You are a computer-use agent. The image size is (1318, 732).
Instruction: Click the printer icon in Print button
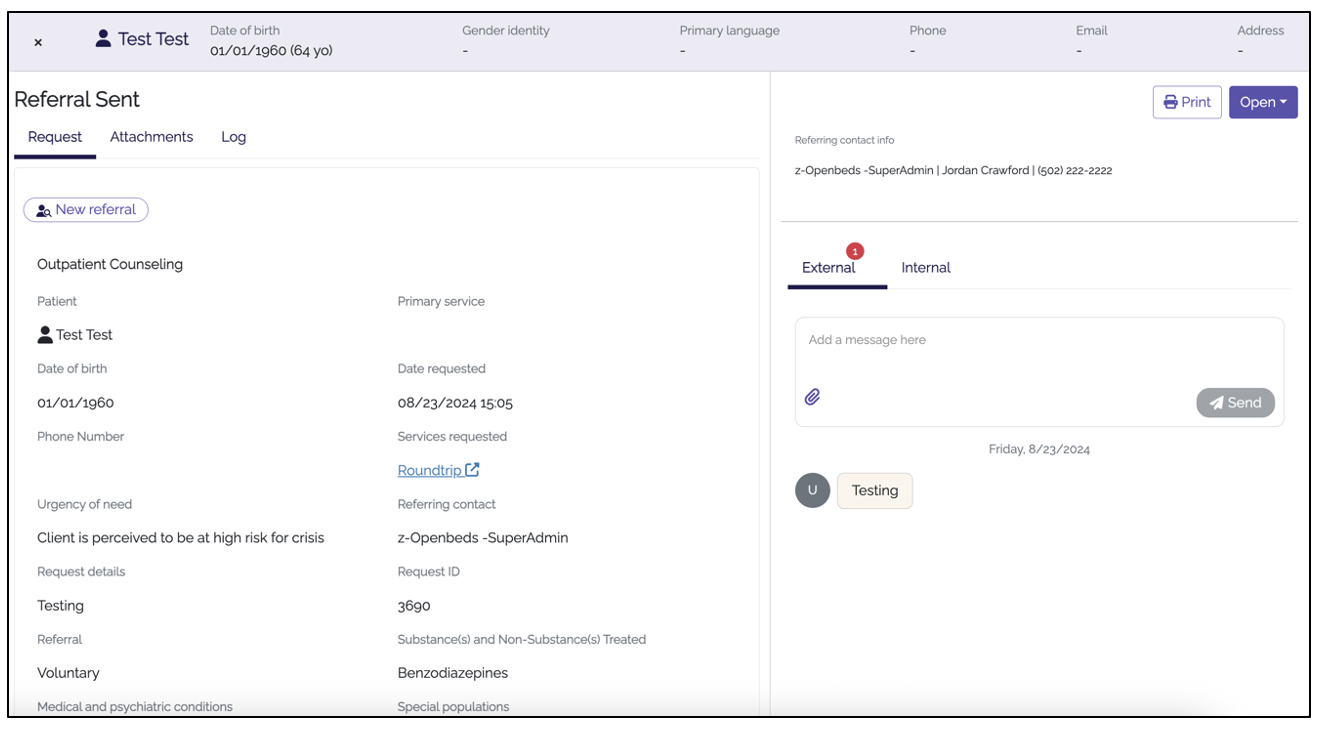[1170, 102]
